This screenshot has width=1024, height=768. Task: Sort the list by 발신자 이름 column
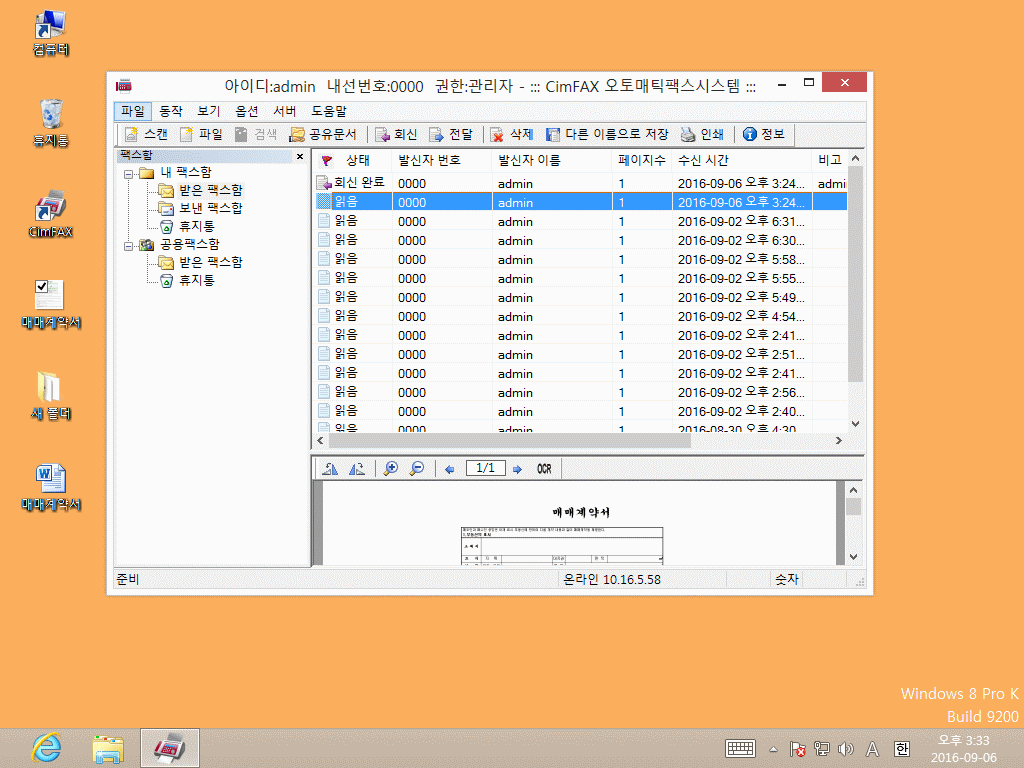coord(552,161)
